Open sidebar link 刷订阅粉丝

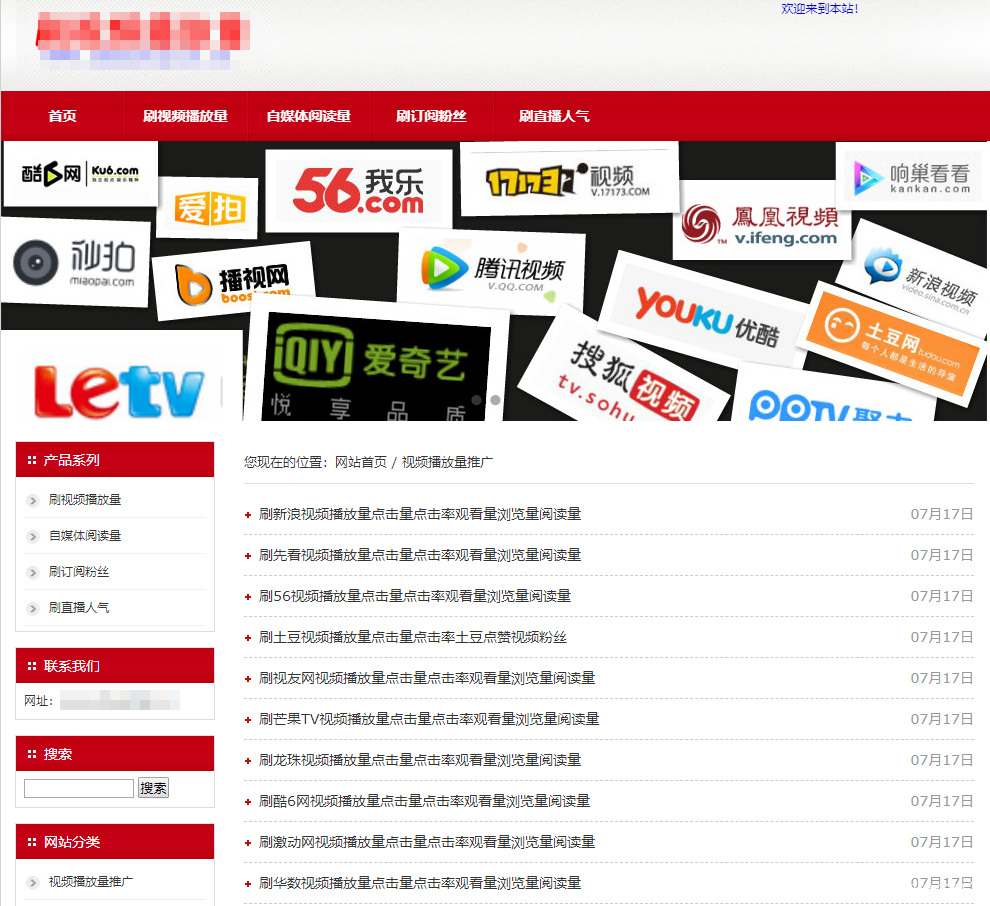click(79, 571)
